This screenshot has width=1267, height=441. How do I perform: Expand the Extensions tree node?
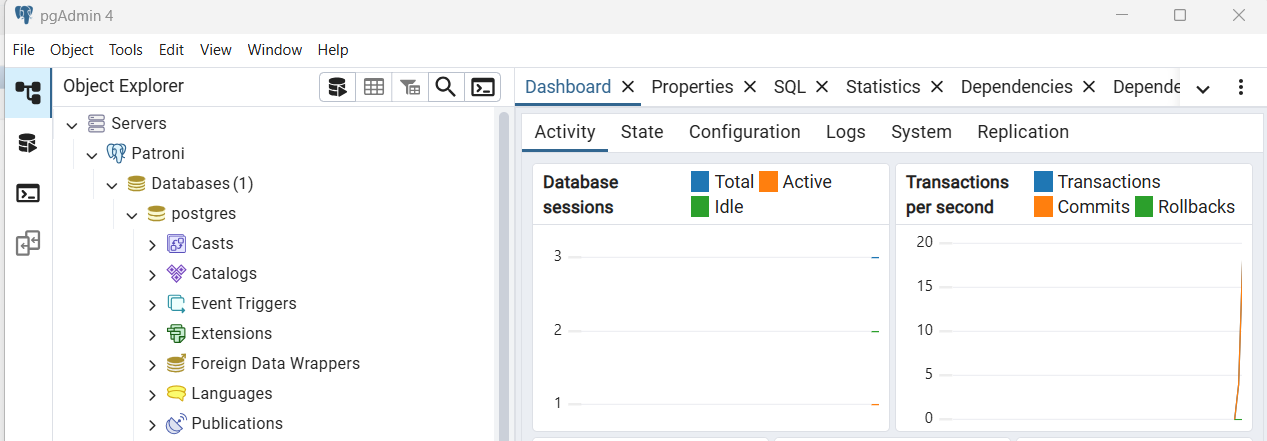[152, 334]
